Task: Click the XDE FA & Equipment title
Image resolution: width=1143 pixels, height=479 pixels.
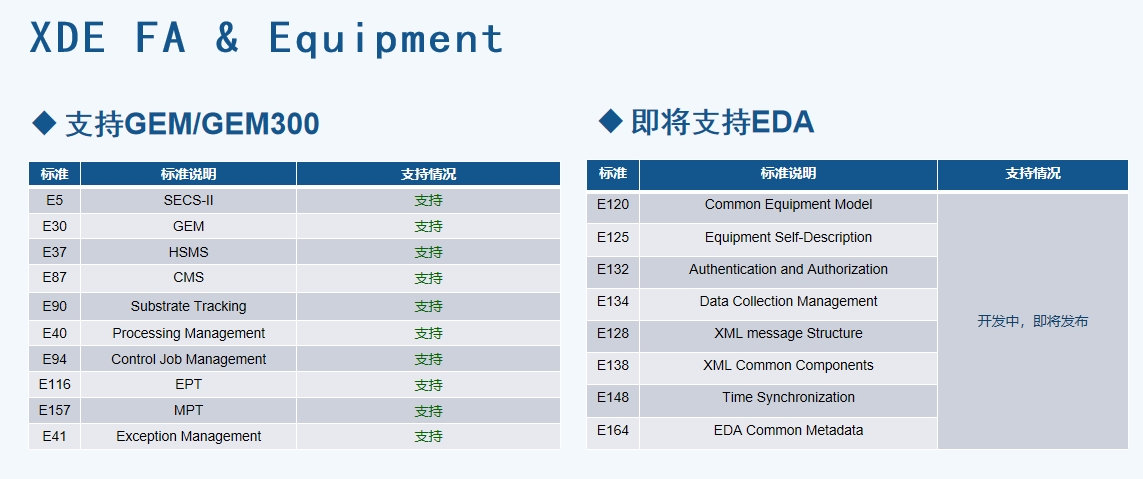Action: pyautogui.click(x=267, y=39)
